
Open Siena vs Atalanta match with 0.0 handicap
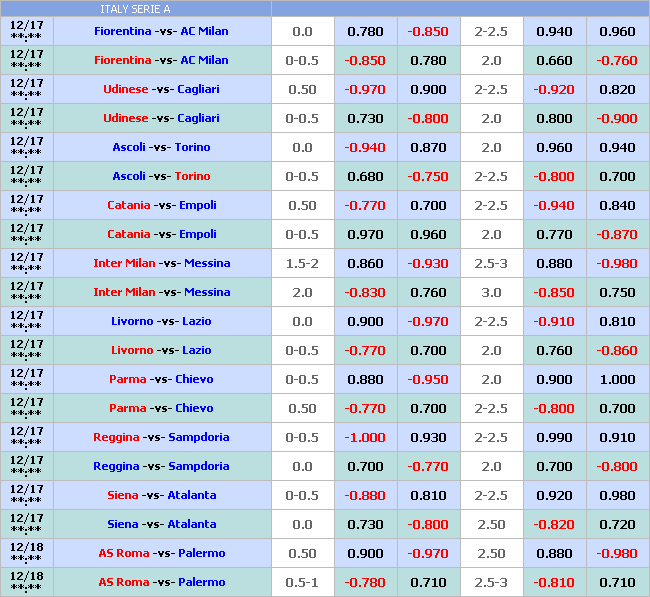(161, 525)
